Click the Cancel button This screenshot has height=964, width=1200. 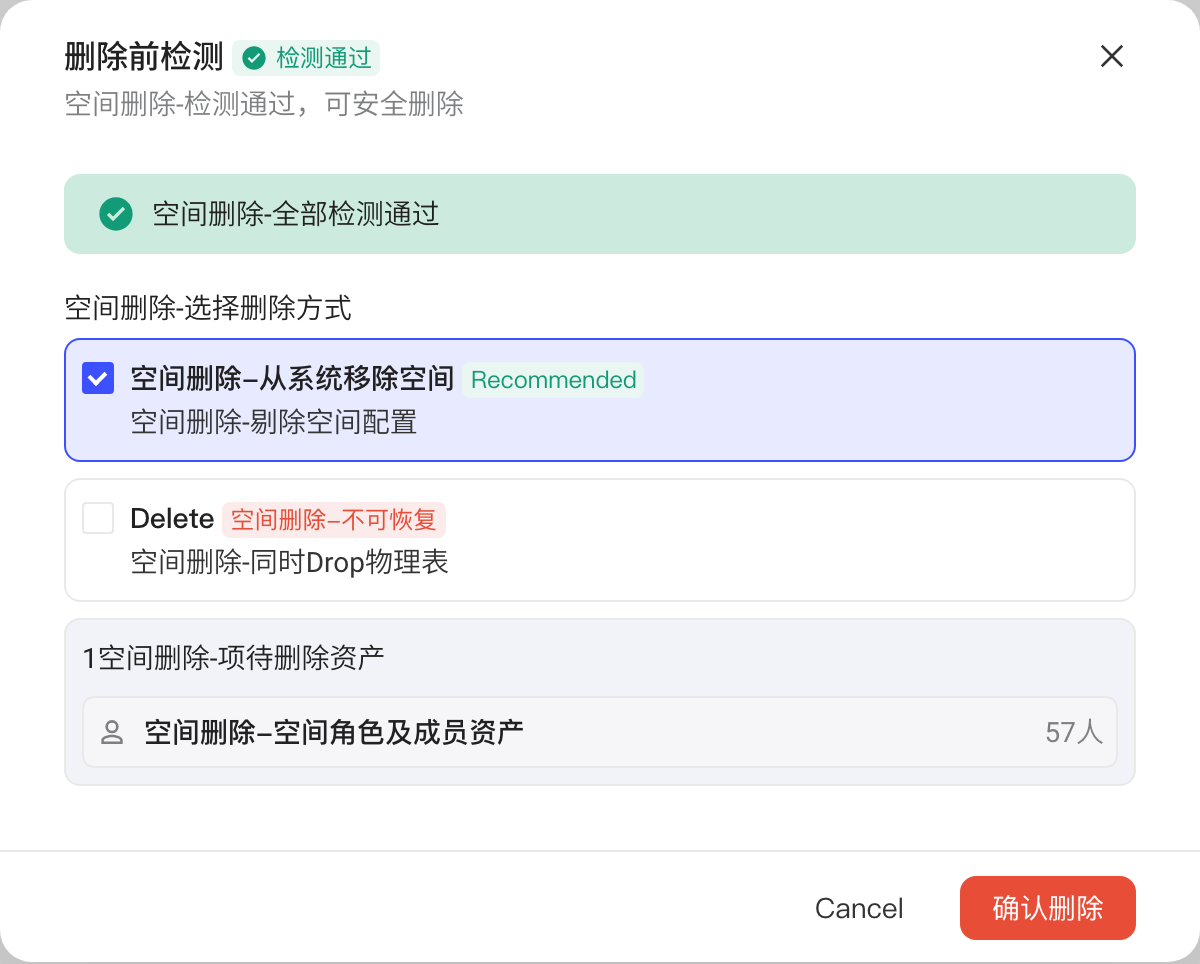click(859, 908)
